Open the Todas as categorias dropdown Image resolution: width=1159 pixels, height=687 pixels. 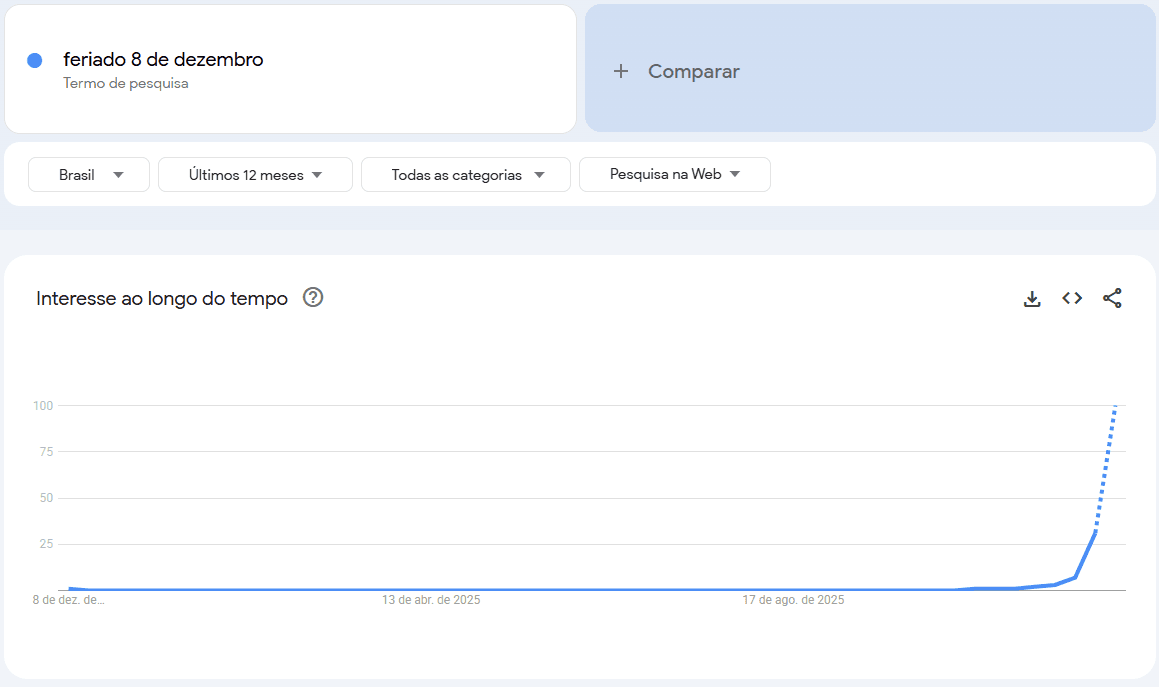point(465,174)
